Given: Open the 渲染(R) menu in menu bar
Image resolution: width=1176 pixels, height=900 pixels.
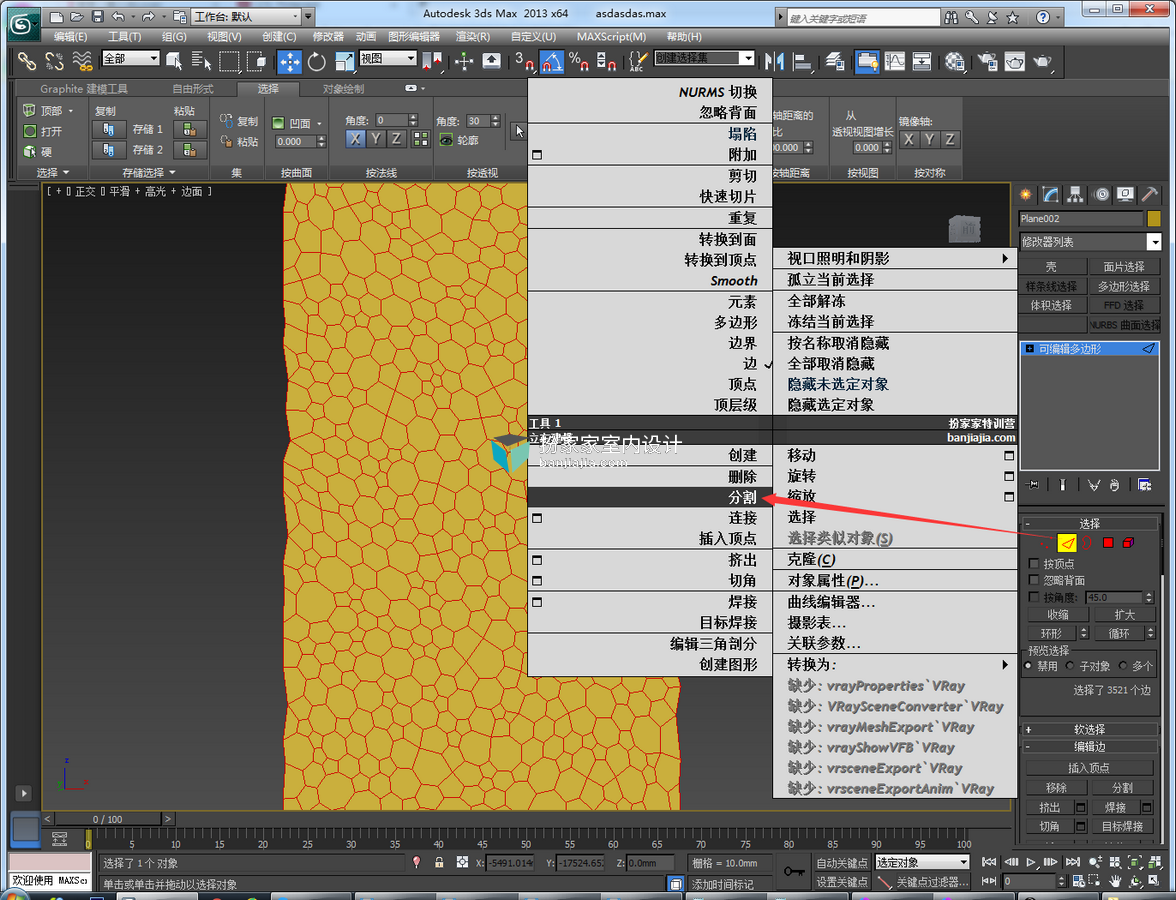Looking at the screenshot, I should 472,36.
